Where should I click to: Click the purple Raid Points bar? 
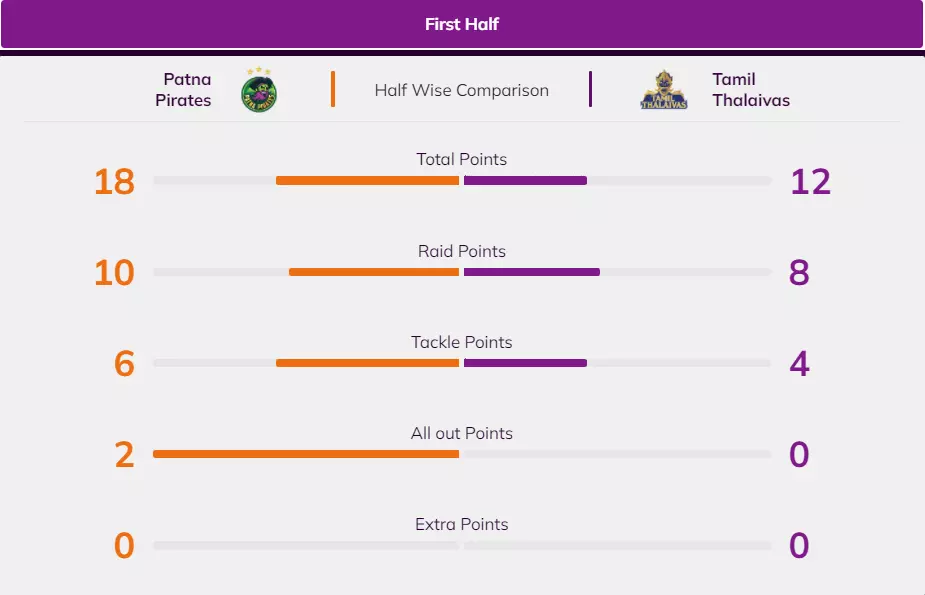click(x=532, y=272)
